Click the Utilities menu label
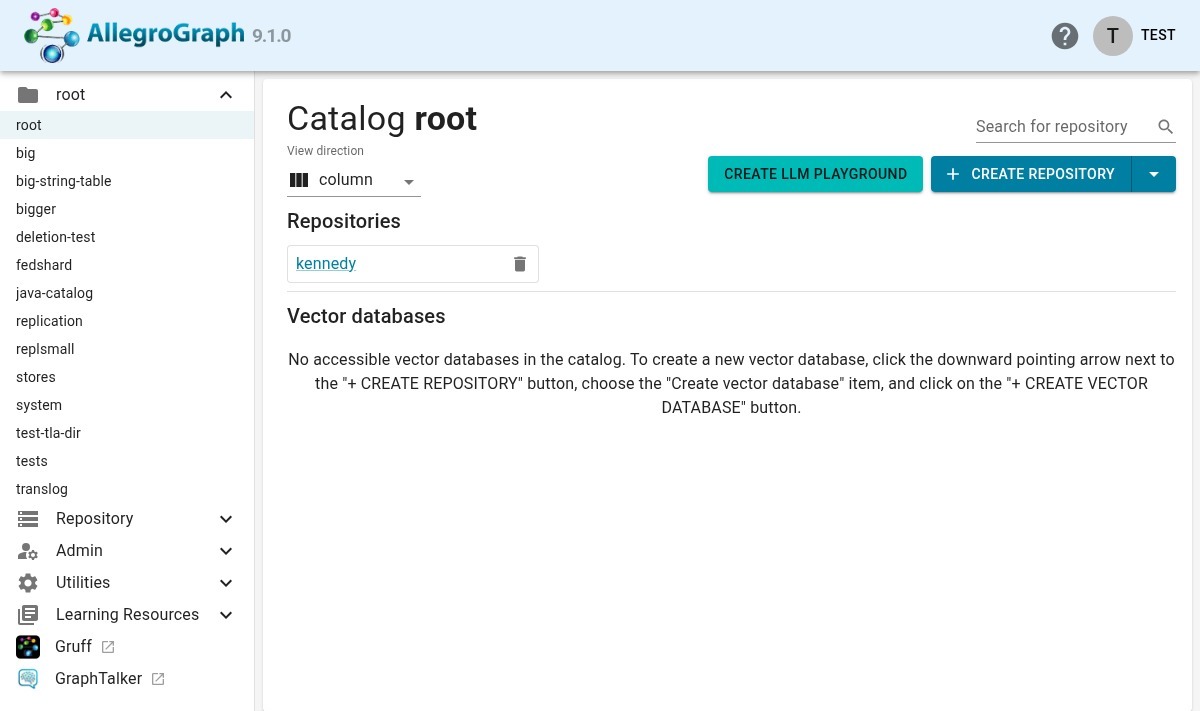This screenshot has width=1200, height=711. point(83,583)
